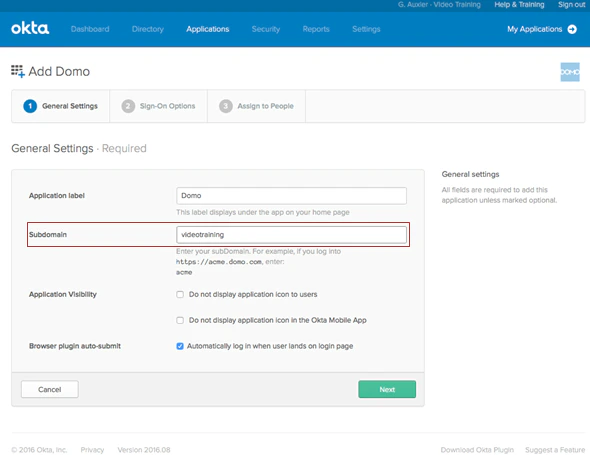Click the step 3 circle icon
The width and height of the screenshot is (590, 455).
coord(226,106)
